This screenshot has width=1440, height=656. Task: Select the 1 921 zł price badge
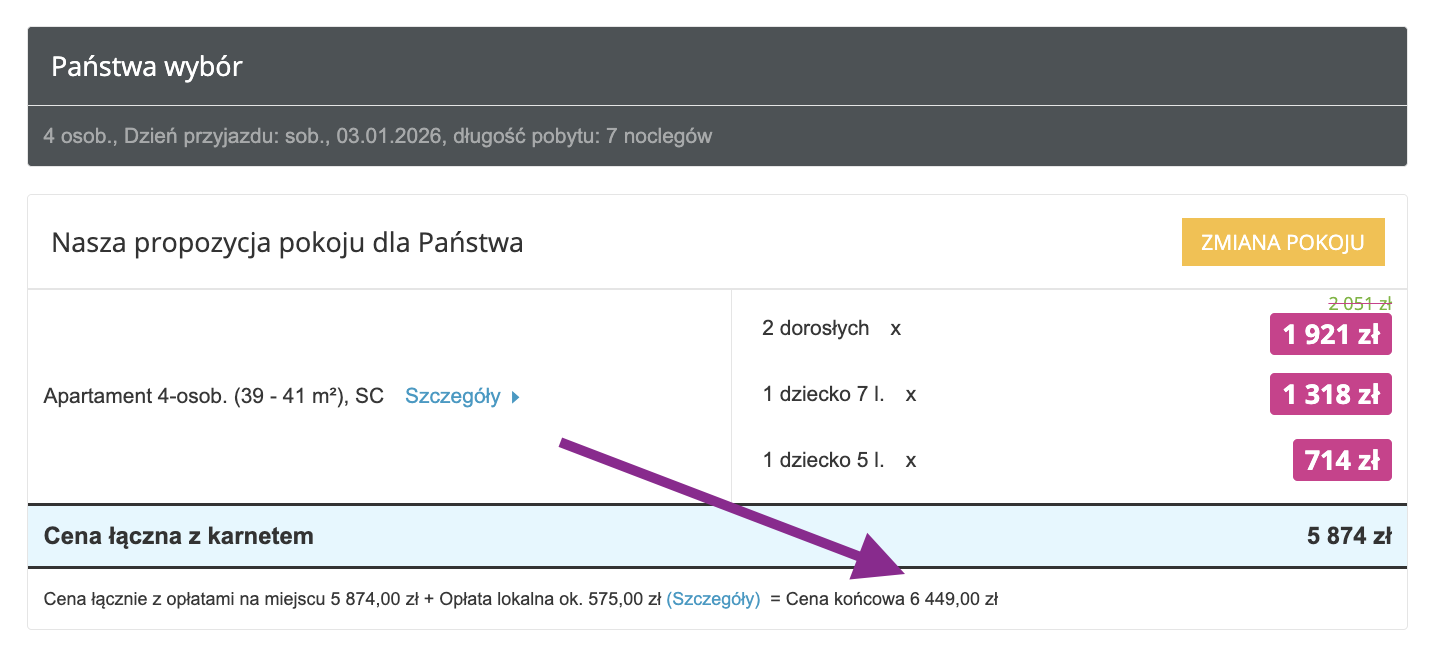tap(1330, 335)
